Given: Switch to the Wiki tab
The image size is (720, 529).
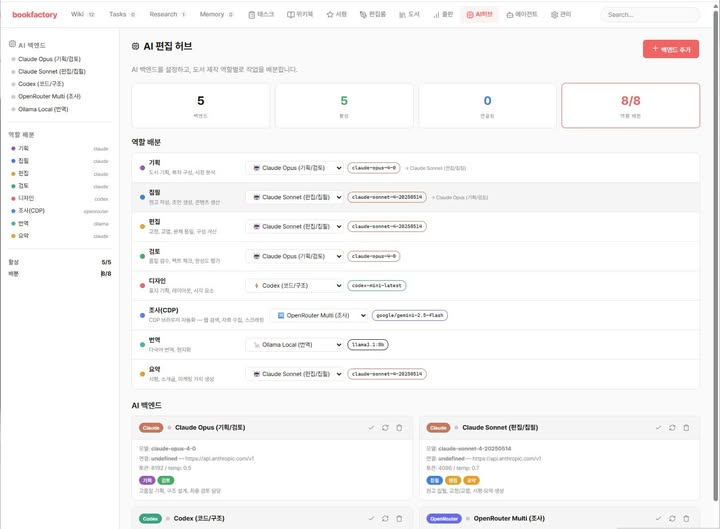Looking at the screenshot, I should click(x=83, y=15).
